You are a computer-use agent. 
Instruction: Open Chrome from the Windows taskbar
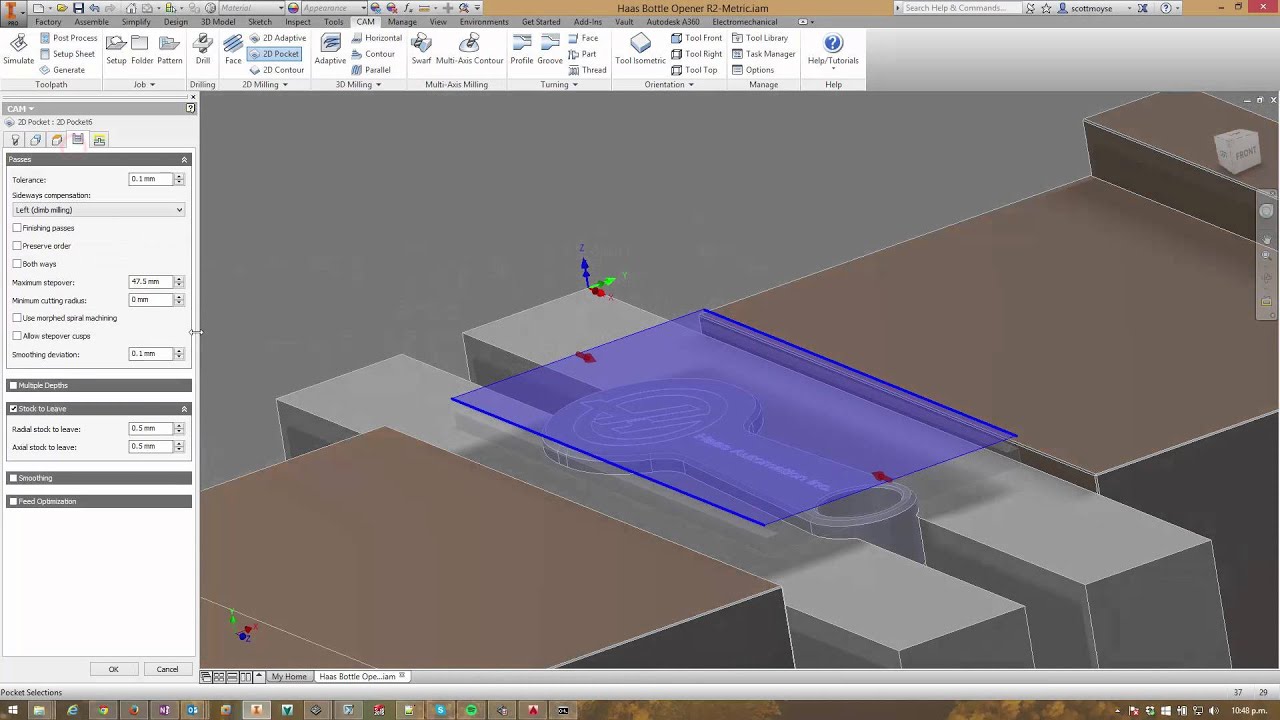point(102,710)
